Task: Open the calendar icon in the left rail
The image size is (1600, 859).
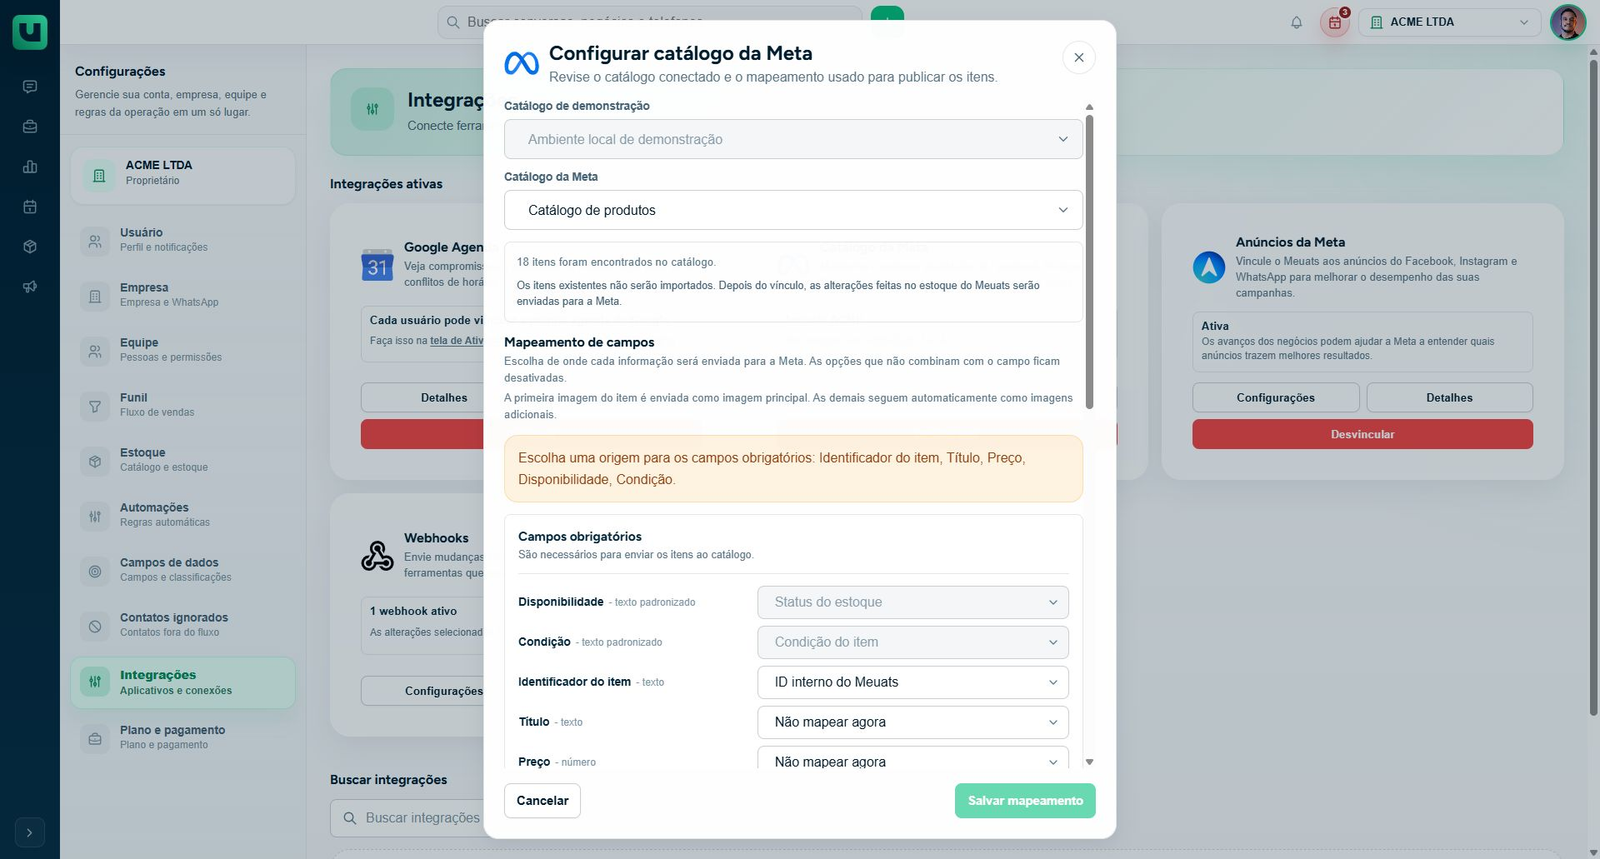Action: tap(30, 207)
